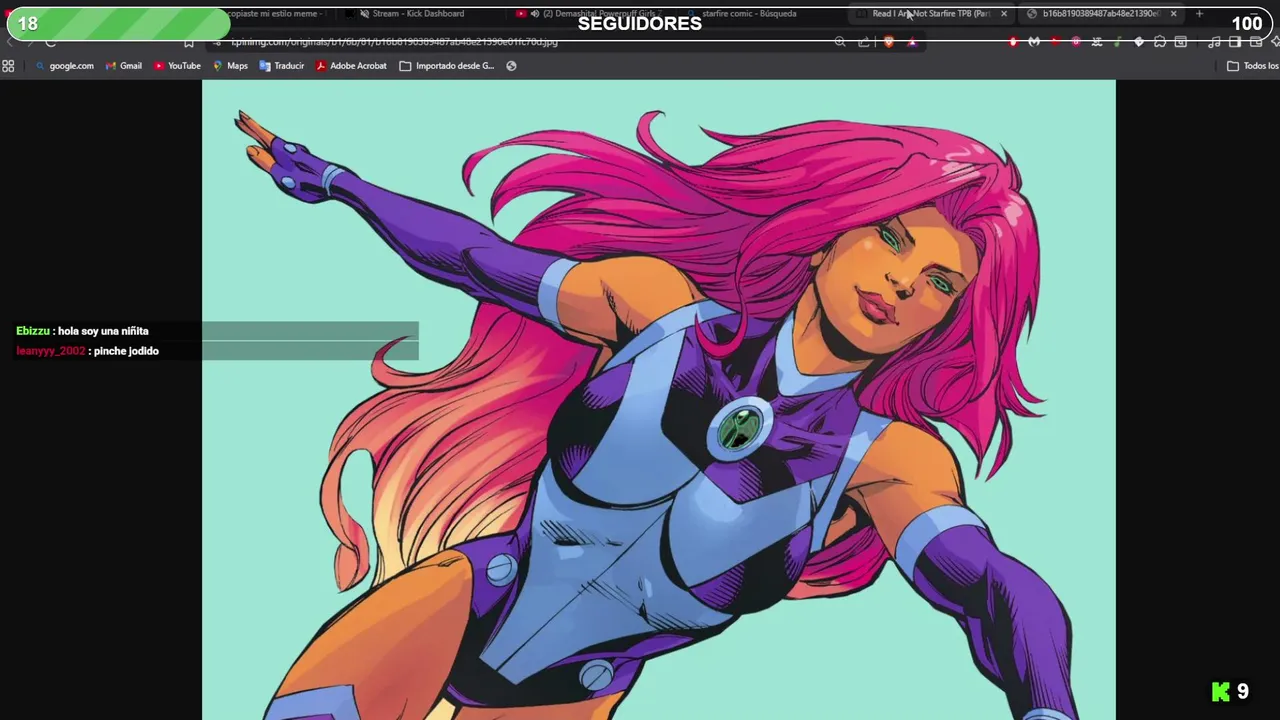Open the Adobe Acrobat bookmark

tap(351, 66)
